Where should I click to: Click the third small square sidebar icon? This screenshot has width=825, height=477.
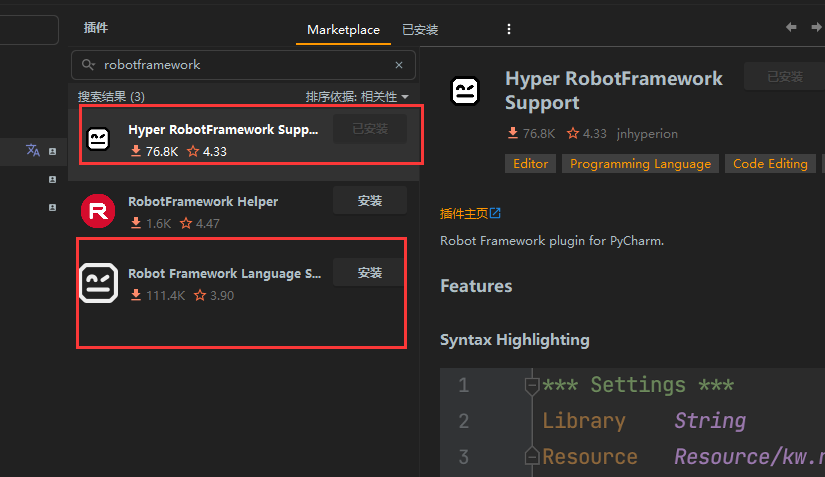point(52,207)
